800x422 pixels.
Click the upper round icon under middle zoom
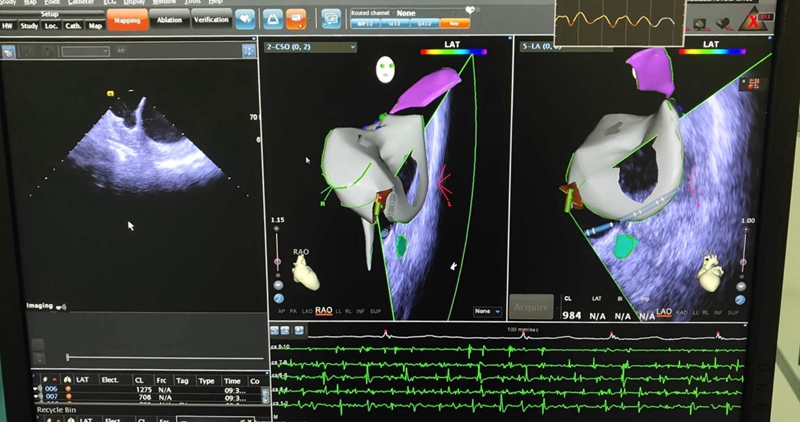tap(278, 285)
